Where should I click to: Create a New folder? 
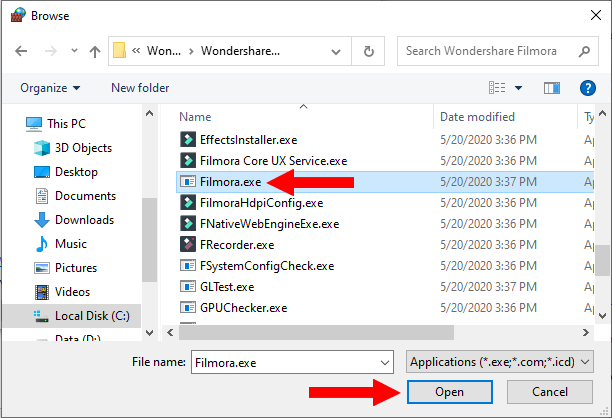point(140,88)
